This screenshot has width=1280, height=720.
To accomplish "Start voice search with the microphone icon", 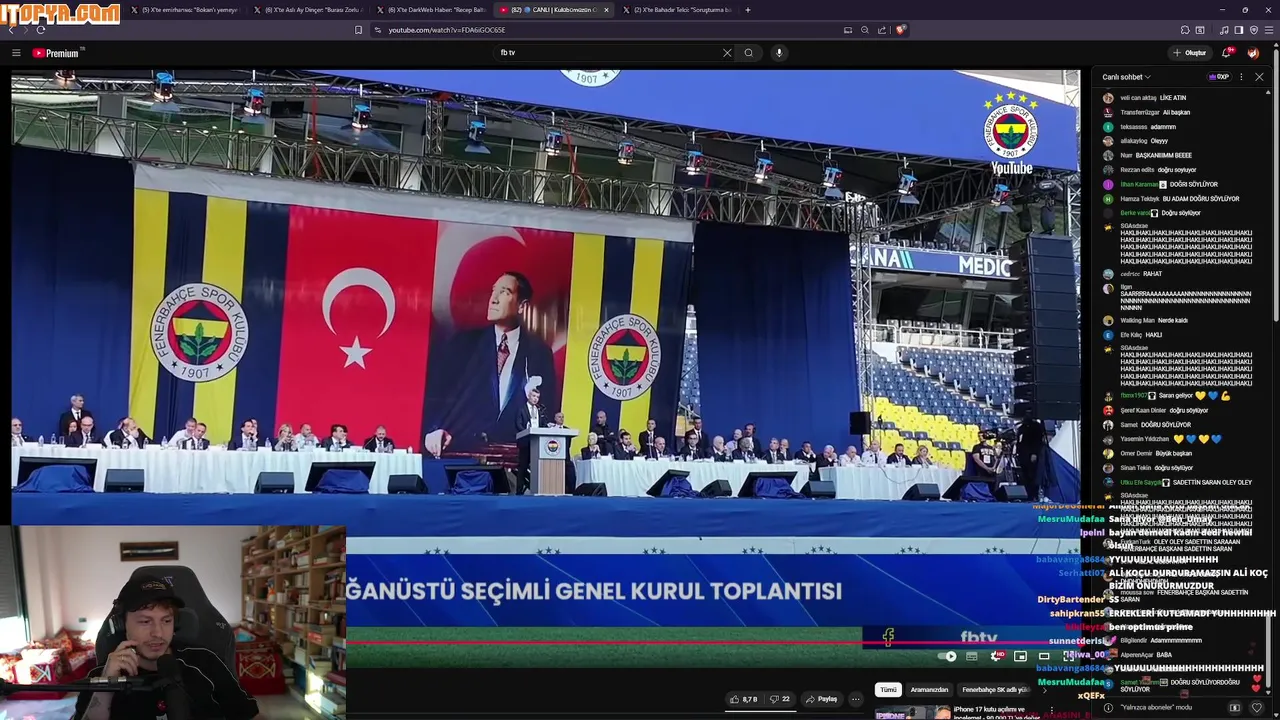I will point(779,53).
